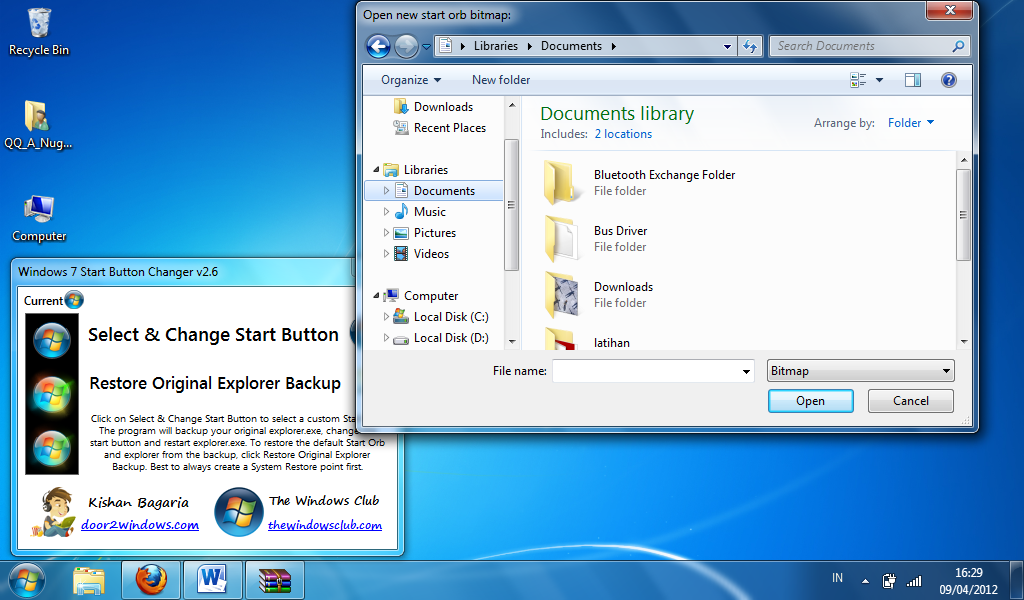1024x600 pixels.
Task: Expand the Documents tree node
Action: click(386, 191)
